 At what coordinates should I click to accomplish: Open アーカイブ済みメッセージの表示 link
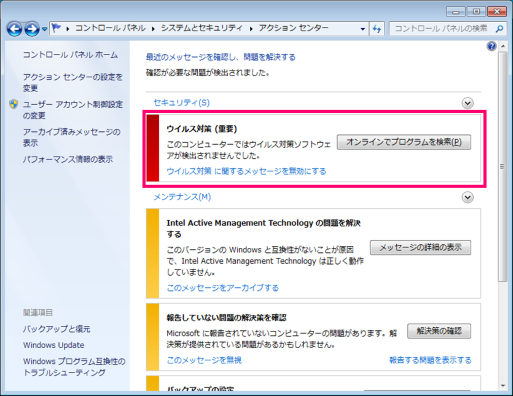[x=72, y=137]
